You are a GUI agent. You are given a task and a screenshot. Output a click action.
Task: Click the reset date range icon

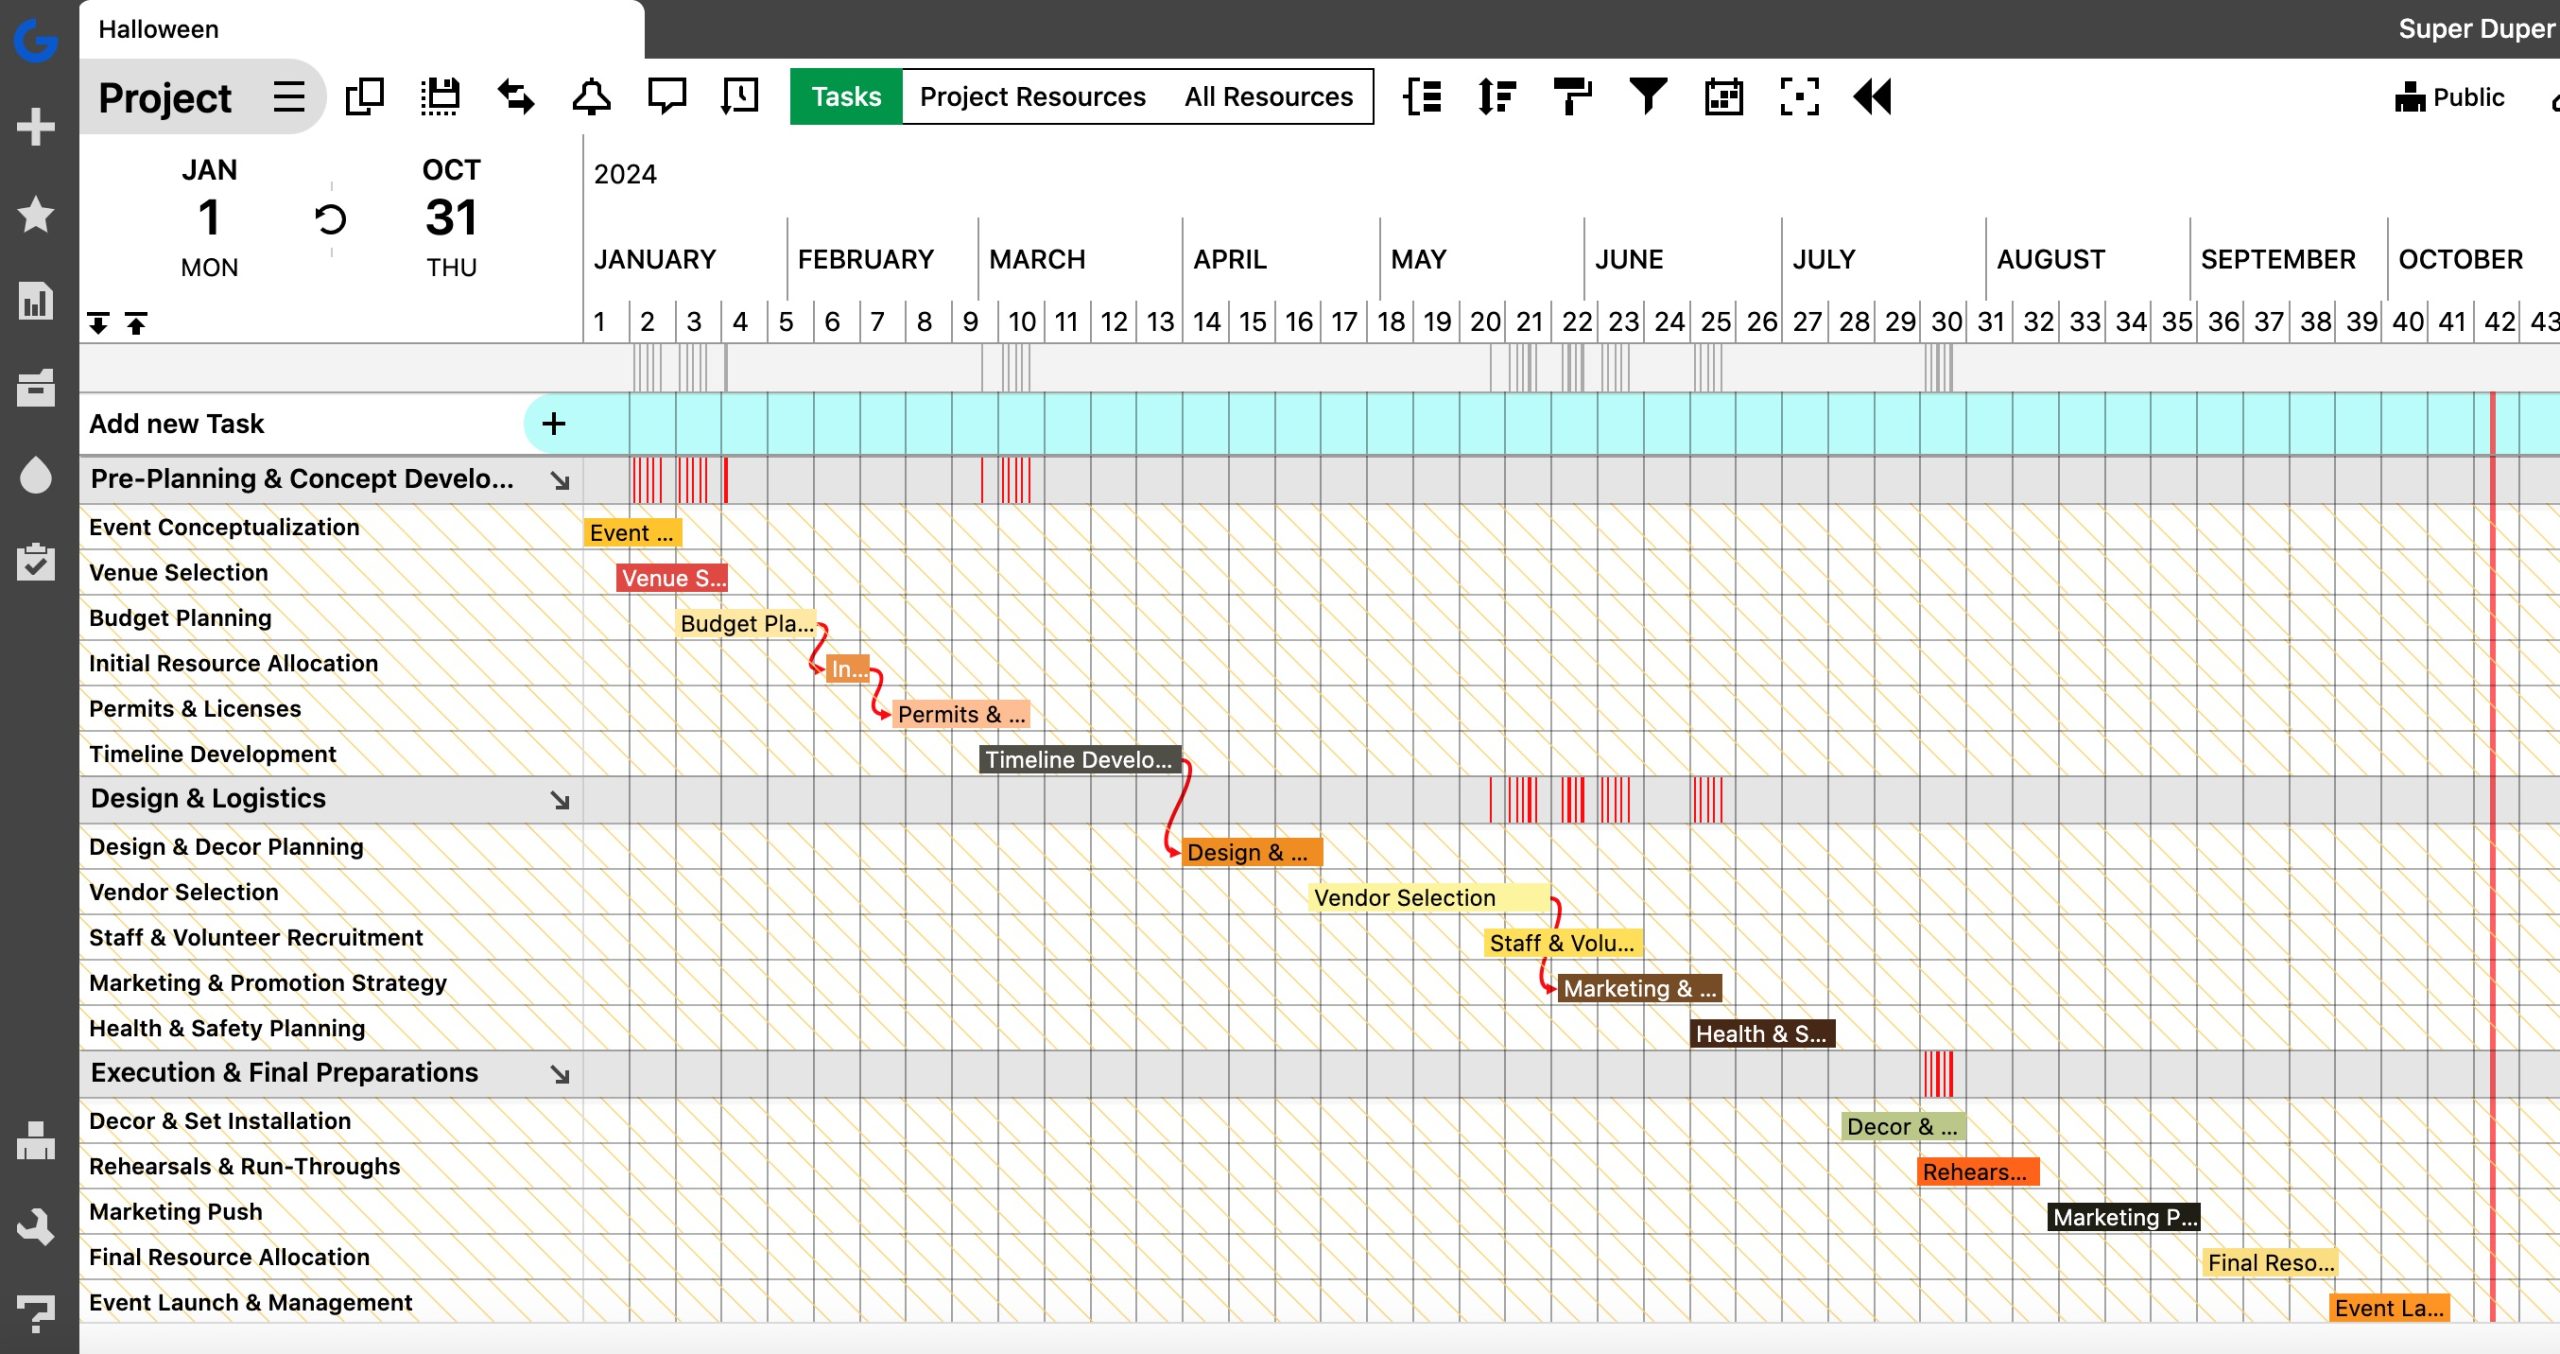(x=330, y=218)
